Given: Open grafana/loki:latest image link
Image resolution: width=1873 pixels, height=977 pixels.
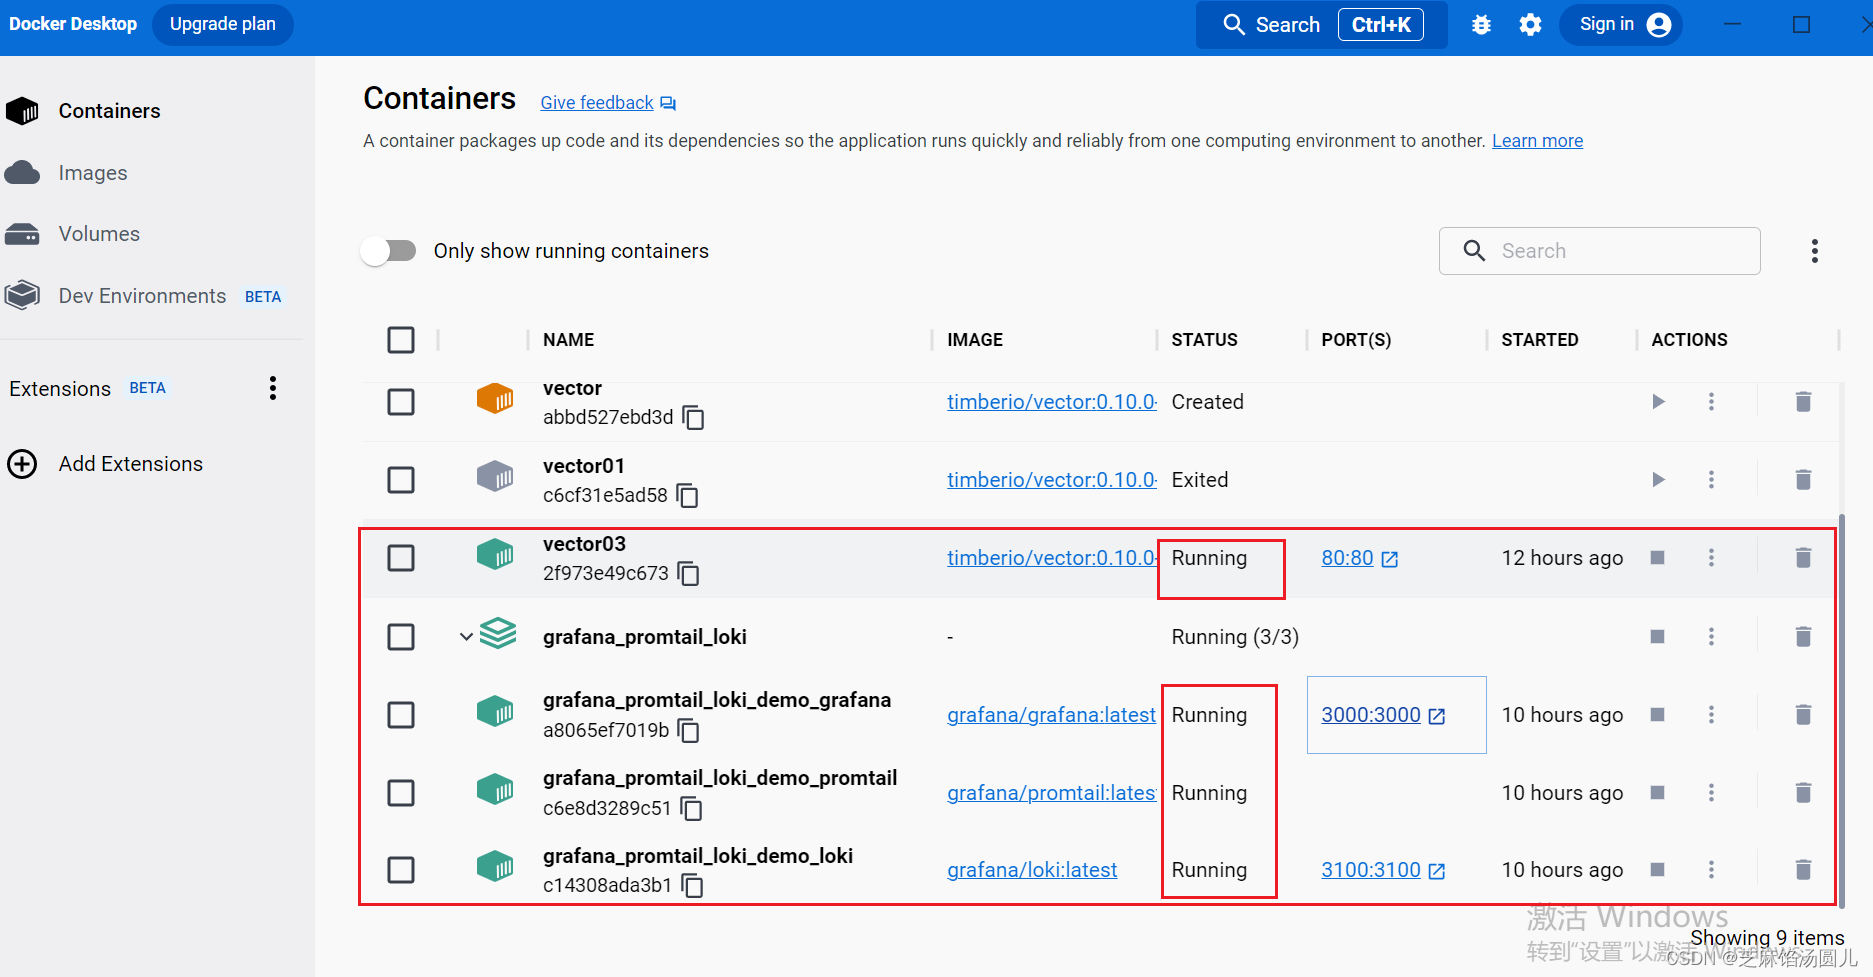Looking at the screenshot, I should tap(1032, 870).
